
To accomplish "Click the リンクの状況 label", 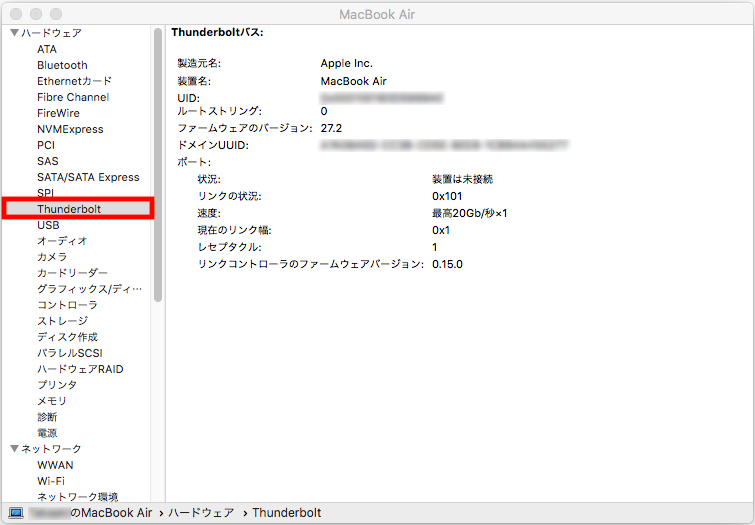I will [x=229, y=196].
